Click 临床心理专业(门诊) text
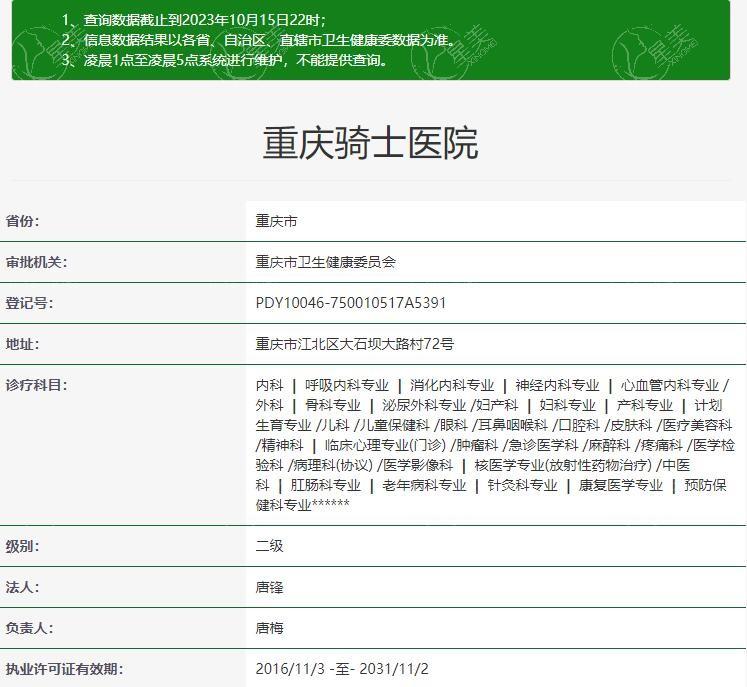 pos(385,445)
